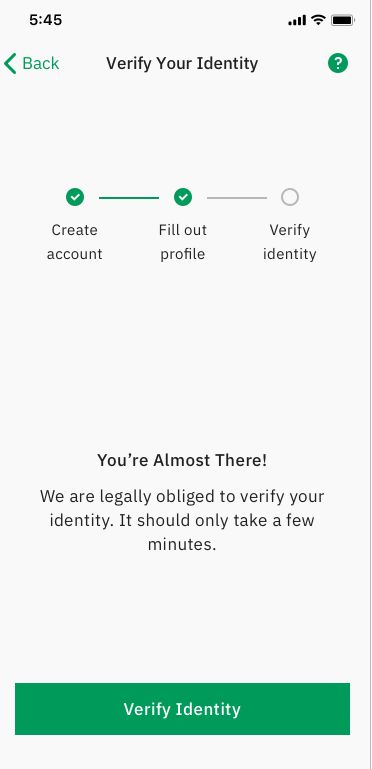This screenshot has height=769, width=372.
Task: Tap the legally obliged description paragraph
Action: tap(182, 520)
